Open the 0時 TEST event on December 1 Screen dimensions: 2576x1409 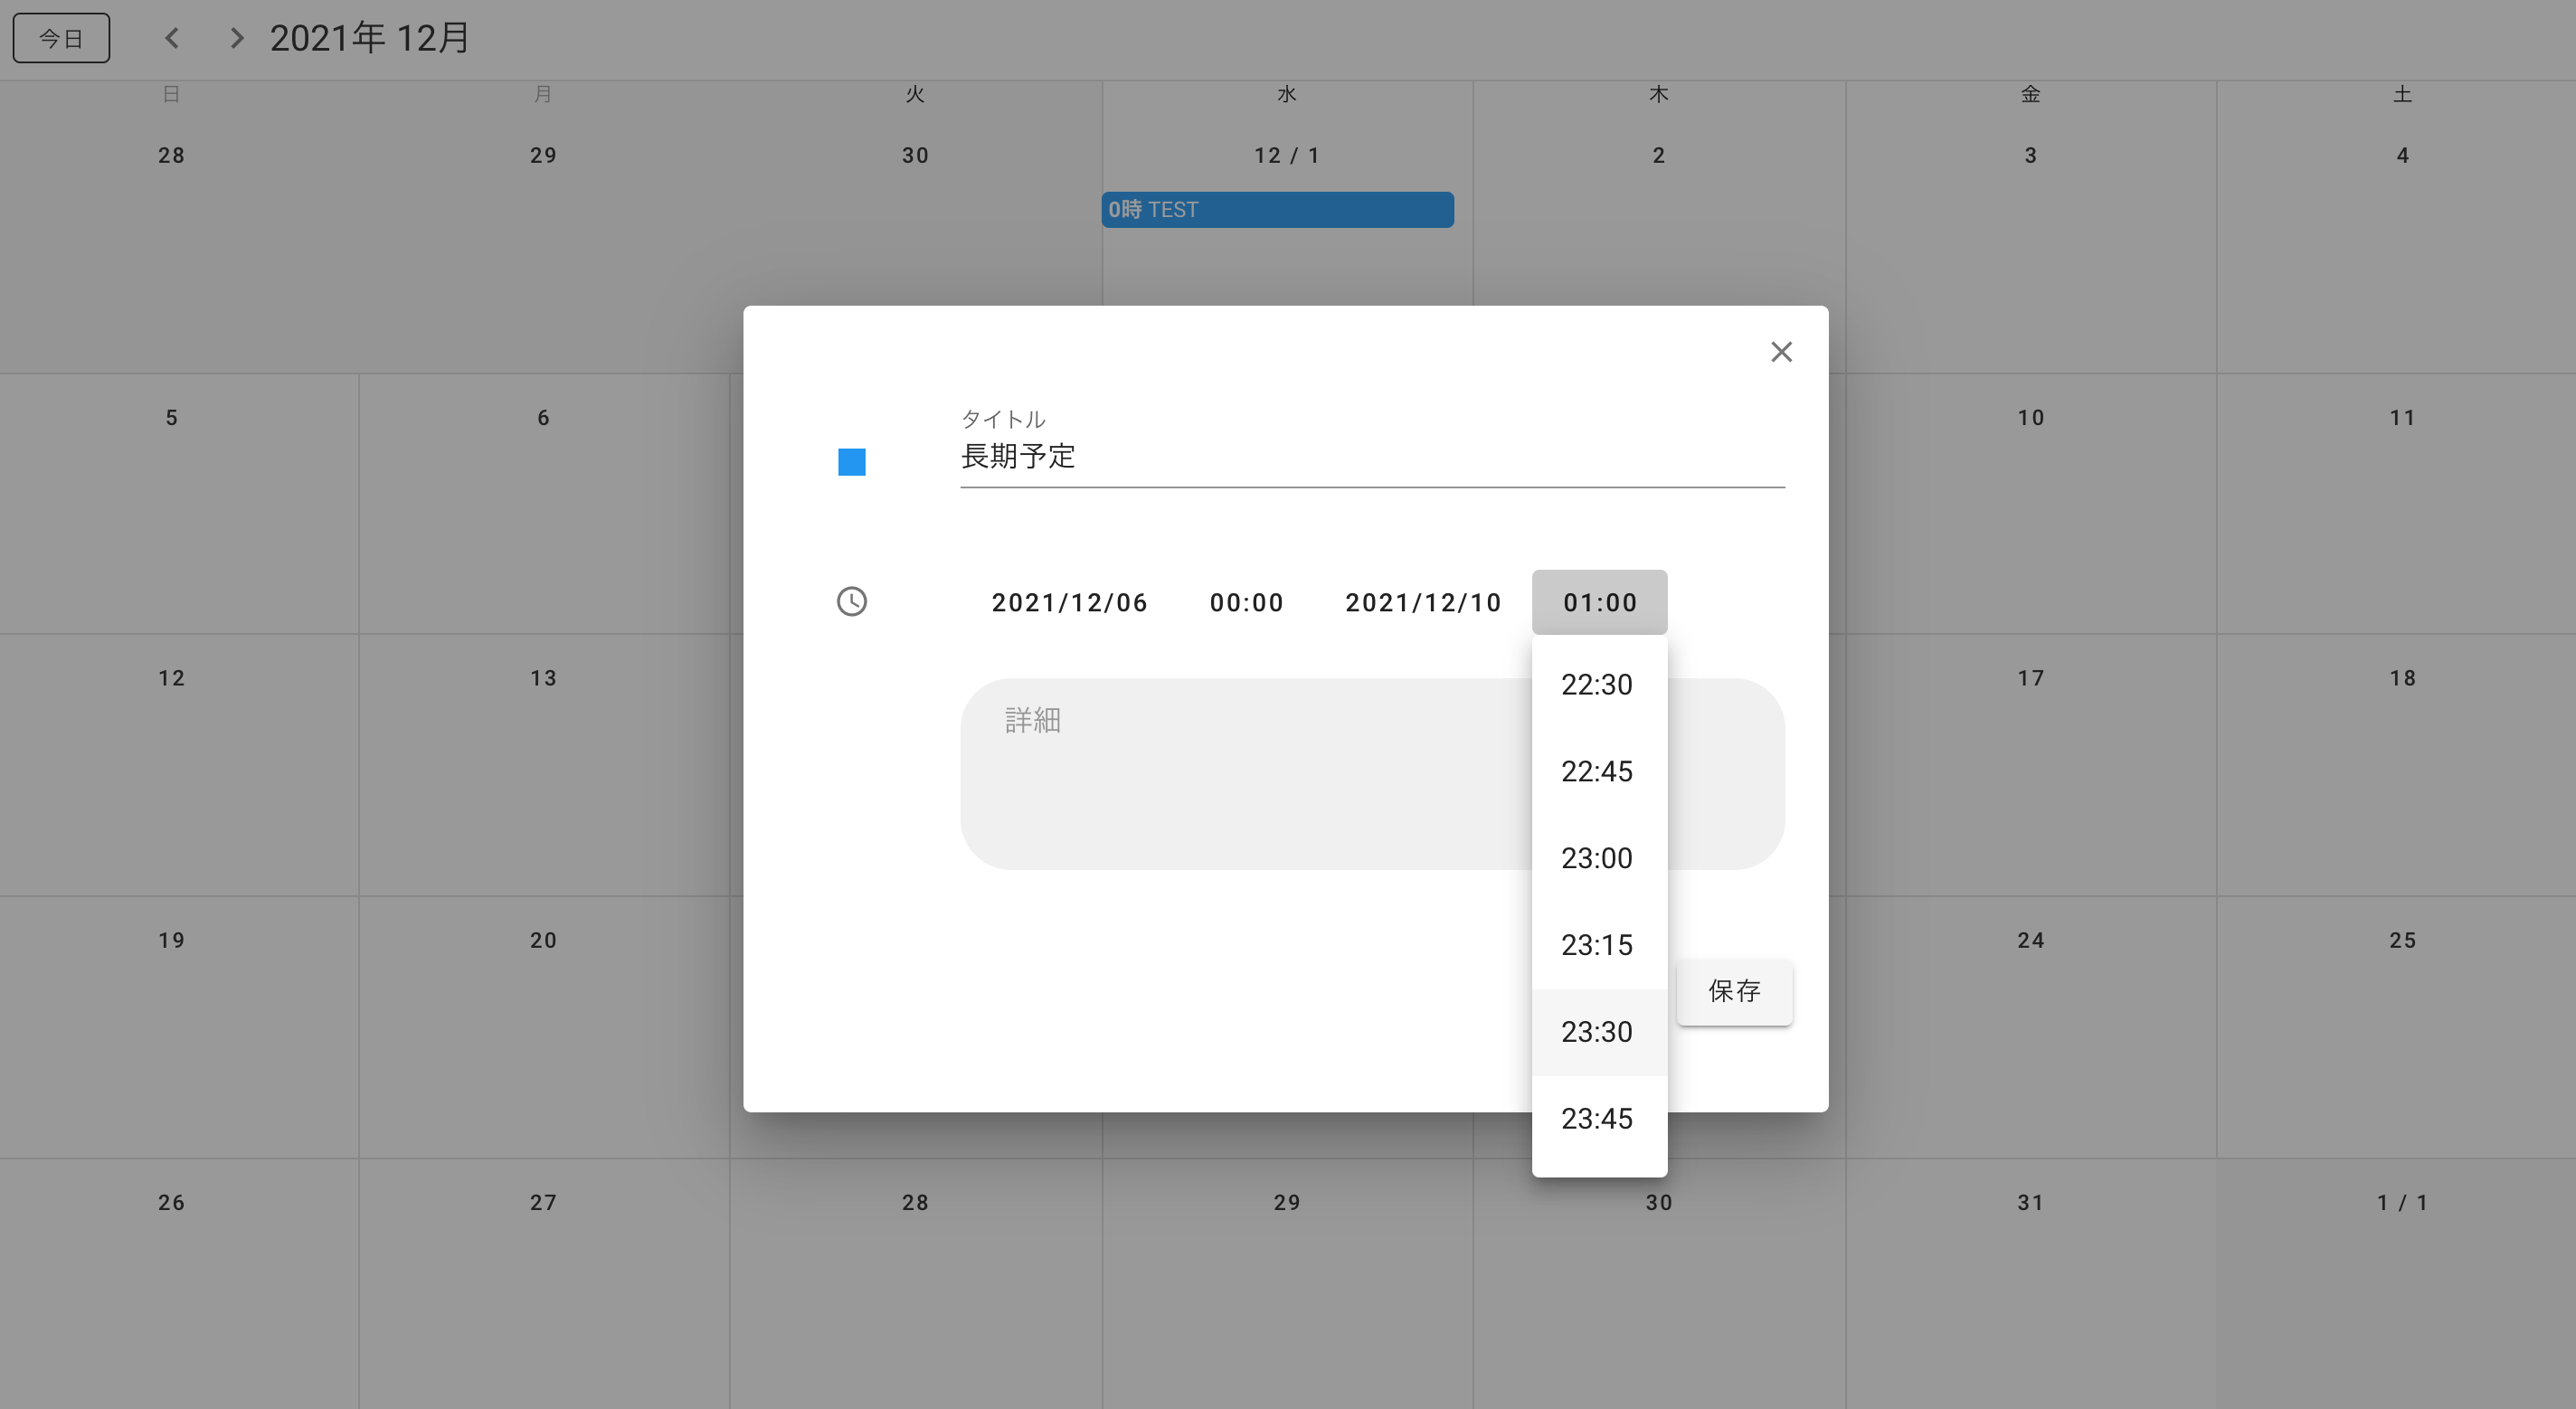(1277, 209)
